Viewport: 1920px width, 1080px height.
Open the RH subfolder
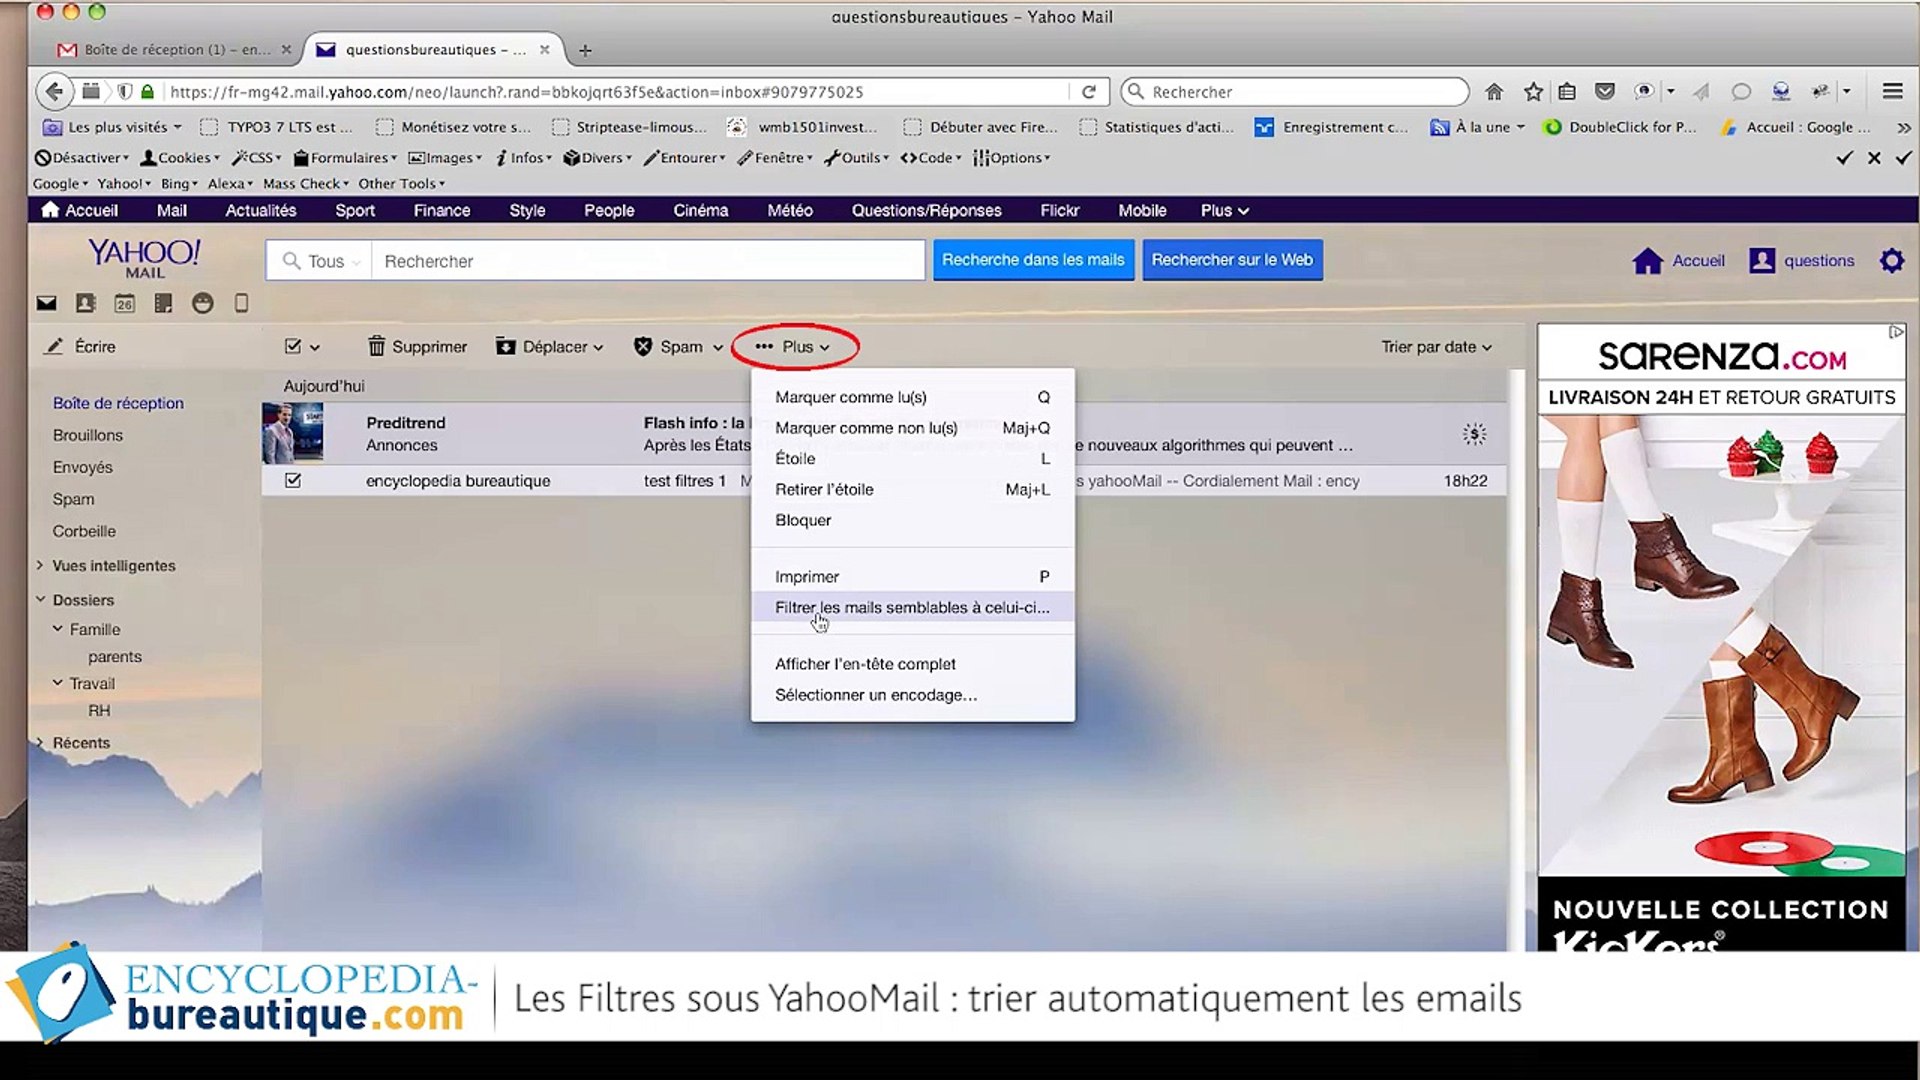(99, 711)
